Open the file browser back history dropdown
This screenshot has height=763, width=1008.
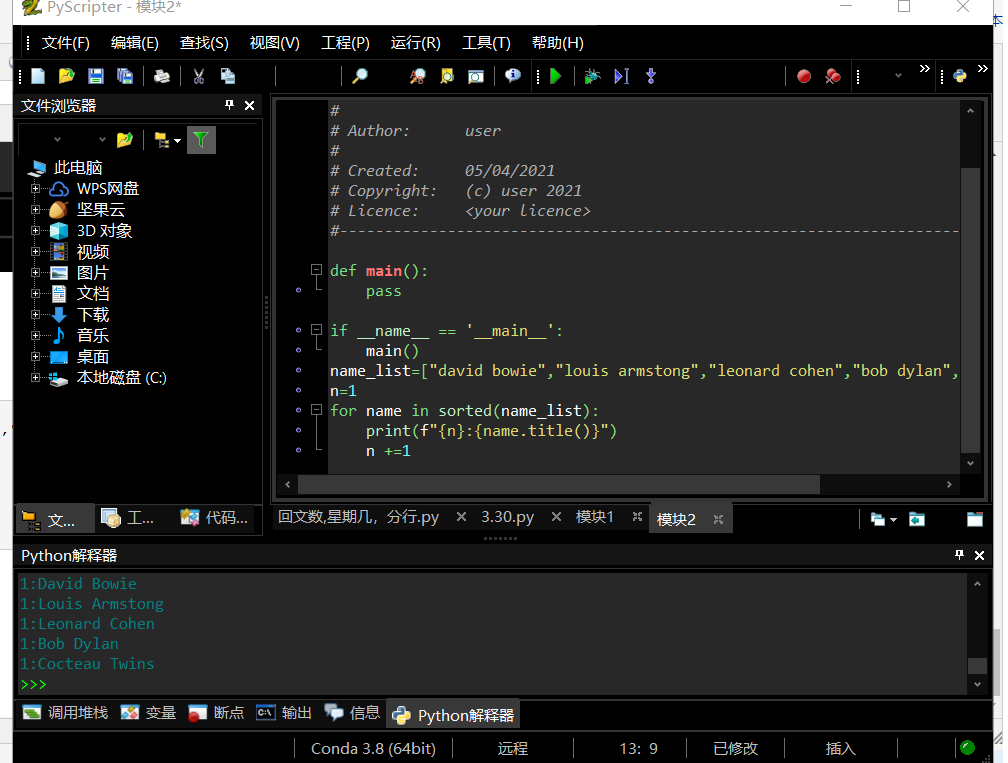click(57, 139)
